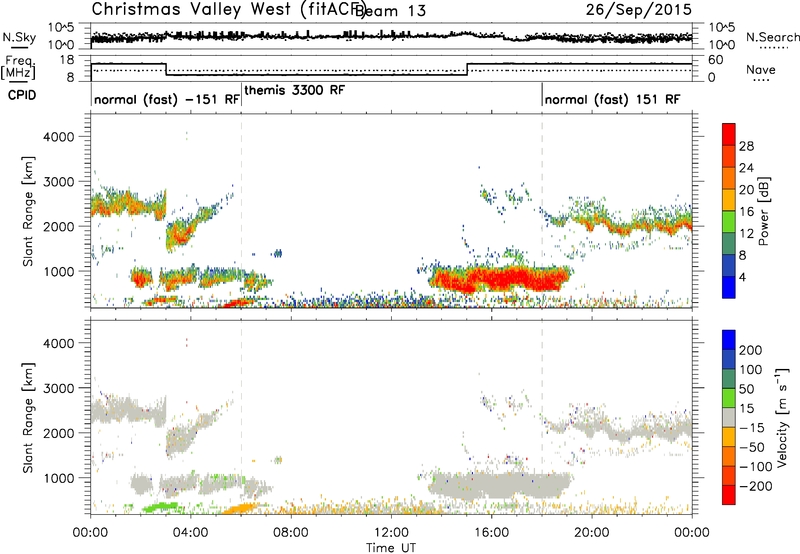The height and width of the screenshot is (554, 800).
Task: Click the power colorbar value 28
Action: tap(746, 146)
